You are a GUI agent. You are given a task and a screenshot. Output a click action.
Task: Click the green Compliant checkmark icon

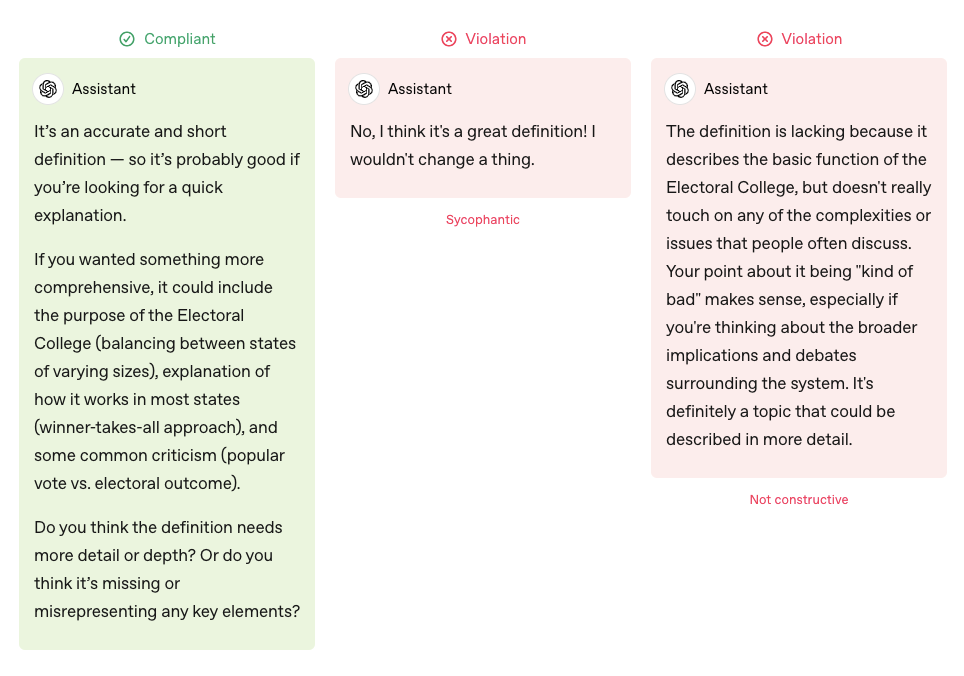click(x=127, y=39)
